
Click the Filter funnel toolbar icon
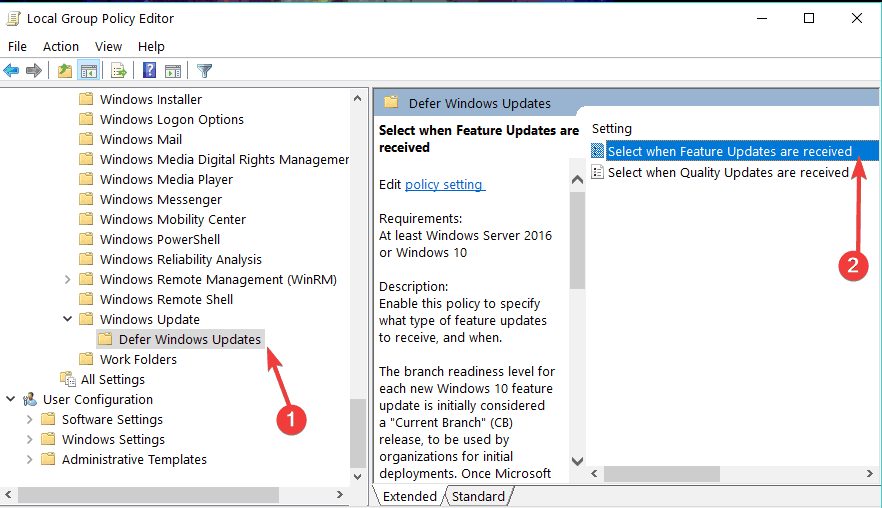click(204, 70)
